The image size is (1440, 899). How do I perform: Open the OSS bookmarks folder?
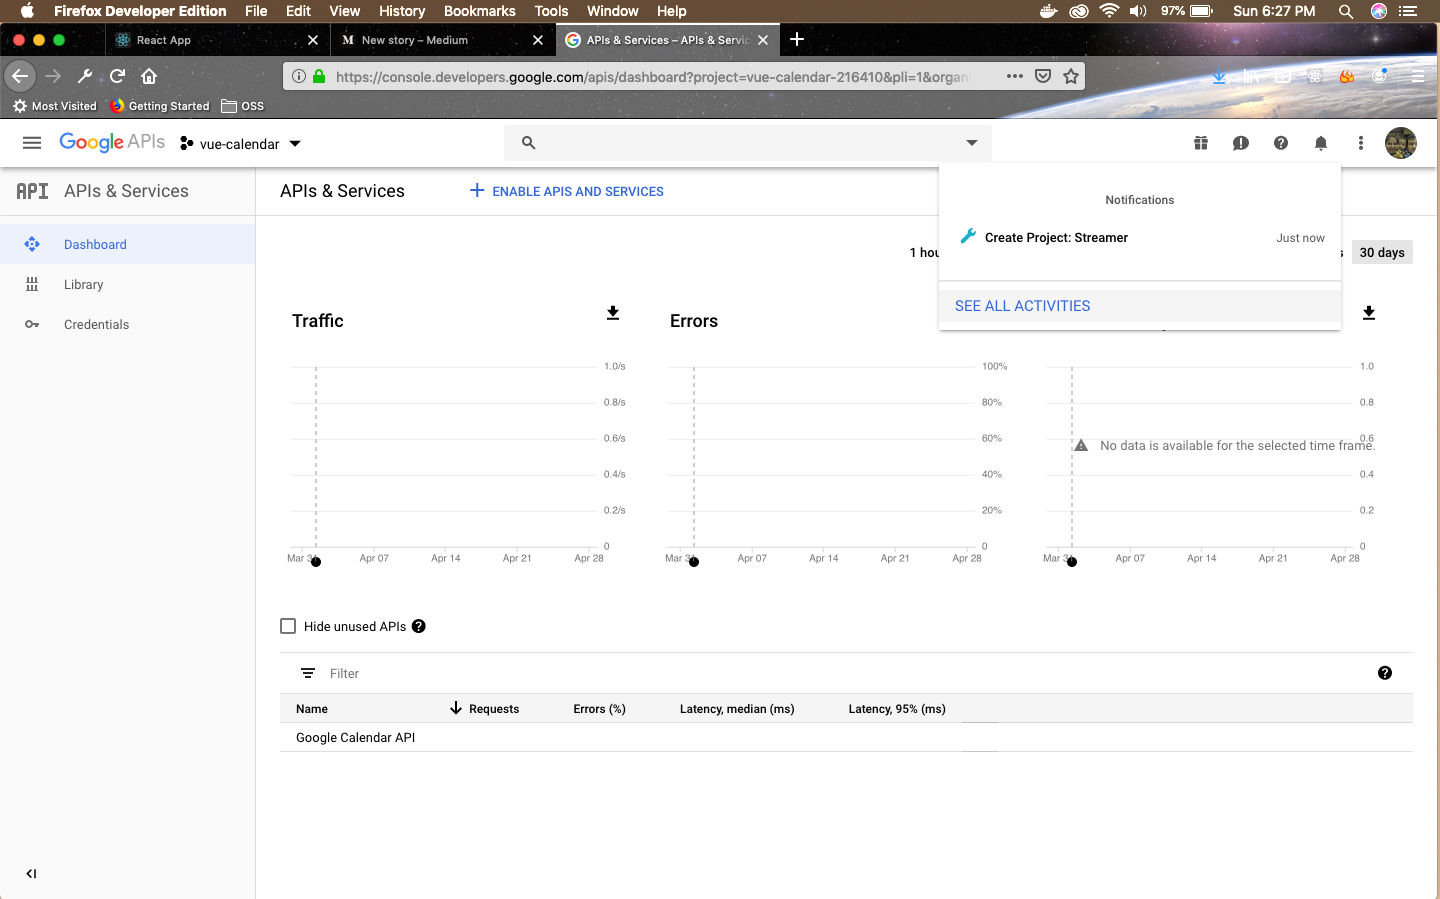pyautogui.click(x=243, y=106)
